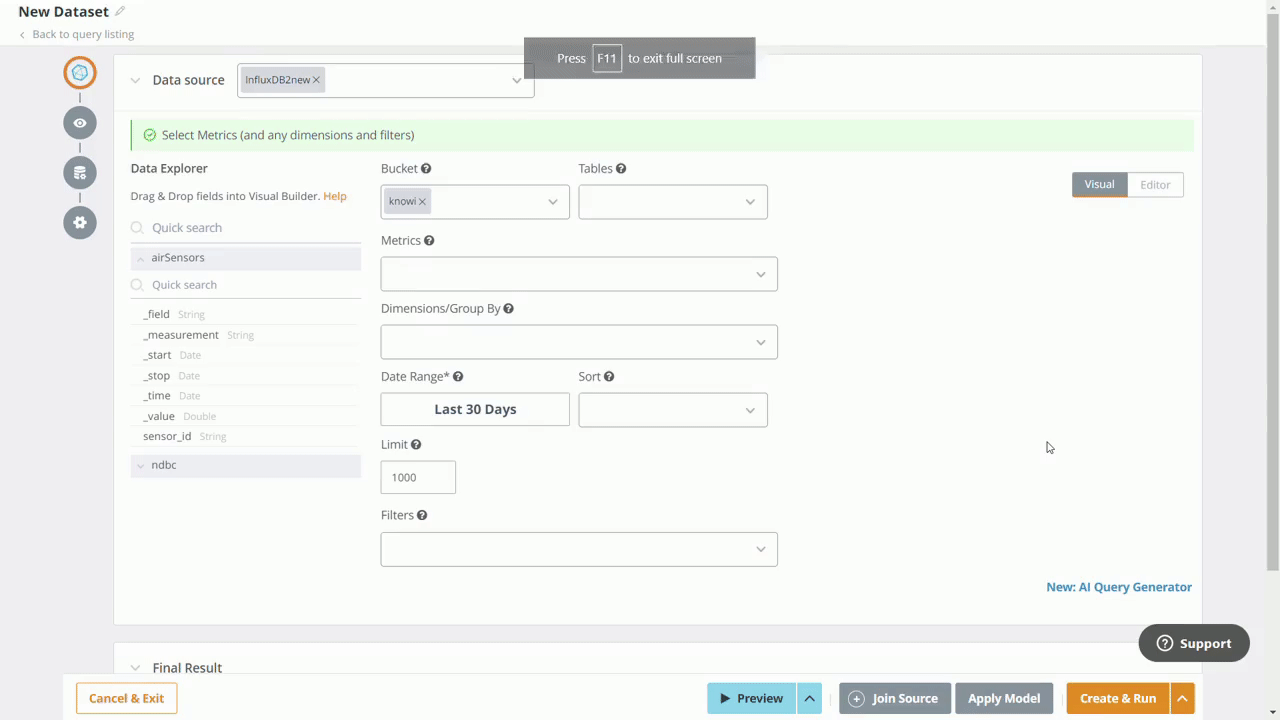Select the Visual tab

click(1099, 184)
